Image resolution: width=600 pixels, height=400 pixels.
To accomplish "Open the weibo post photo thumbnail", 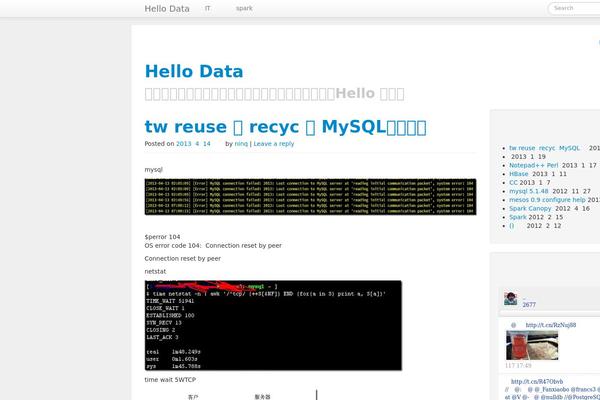I will click(532, 345).
